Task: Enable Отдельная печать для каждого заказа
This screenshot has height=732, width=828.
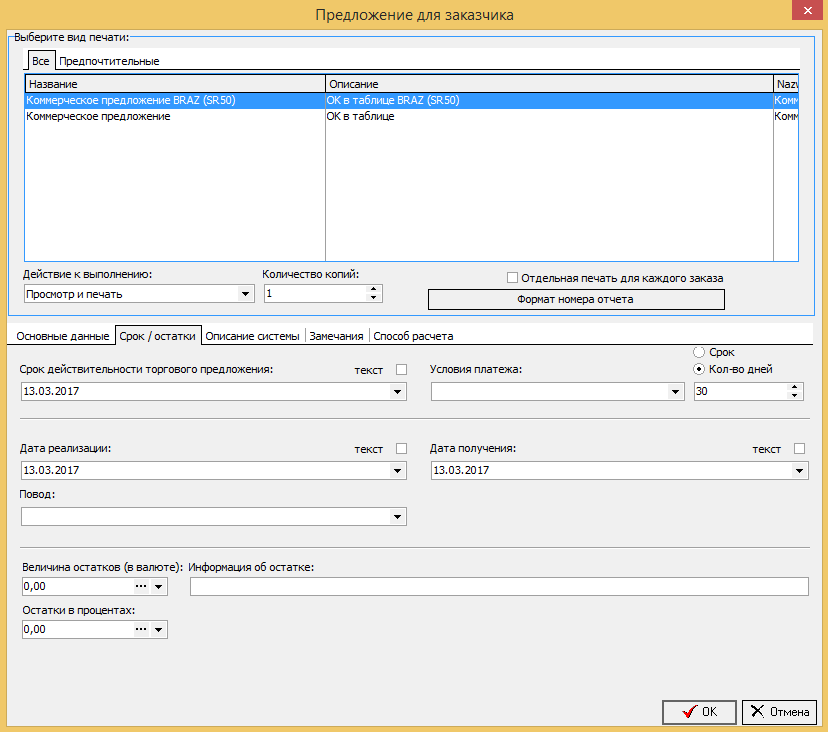Action: click(512, 278)
